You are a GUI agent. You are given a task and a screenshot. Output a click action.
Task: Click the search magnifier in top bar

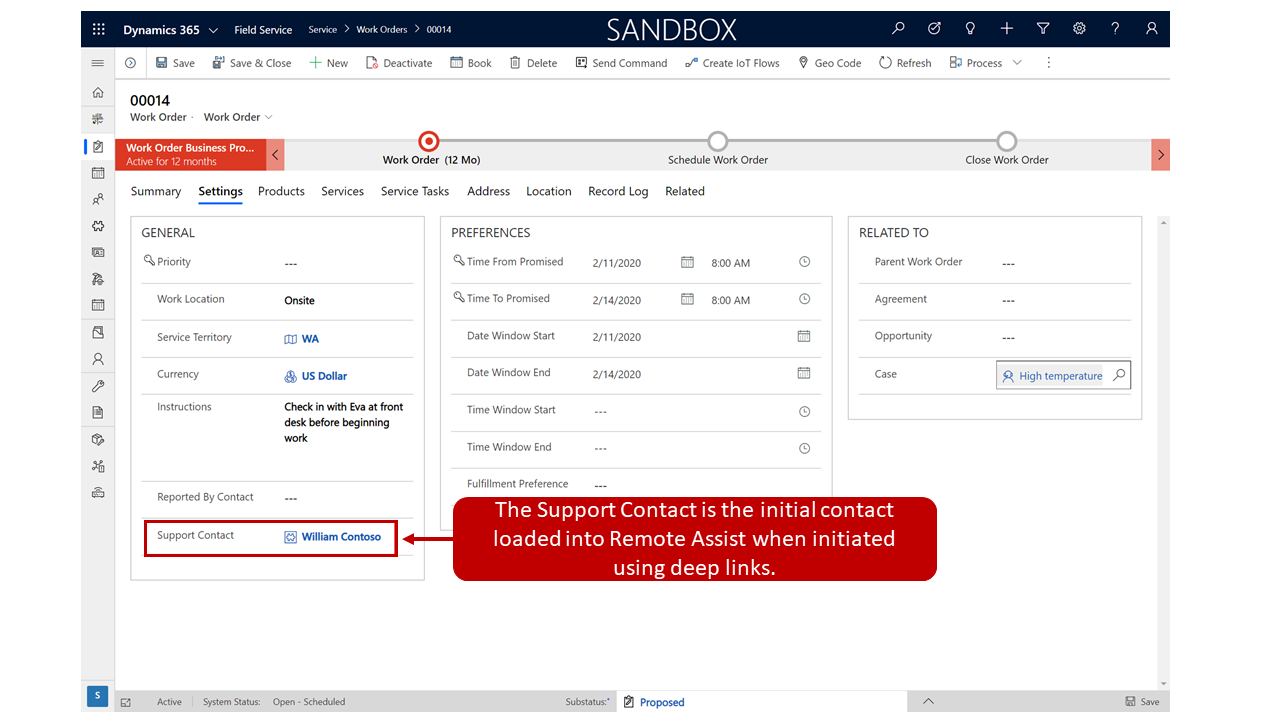pyautogui.click(x=898, y=29)
